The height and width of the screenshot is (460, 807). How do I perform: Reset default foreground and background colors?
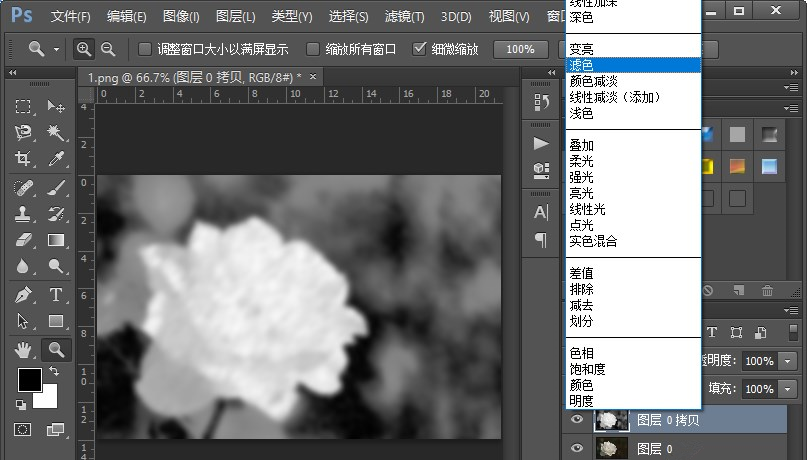coord(21,405)
